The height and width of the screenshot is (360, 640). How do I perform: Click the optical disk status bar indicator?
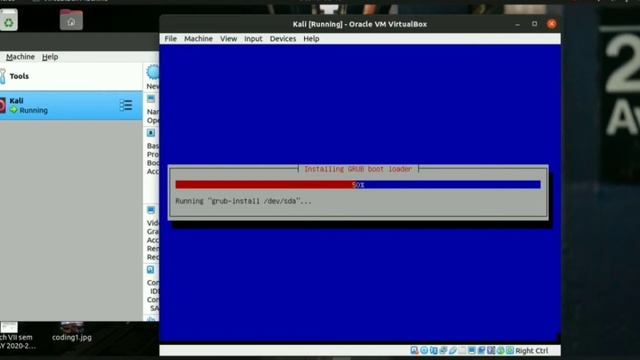coord(424,351)
